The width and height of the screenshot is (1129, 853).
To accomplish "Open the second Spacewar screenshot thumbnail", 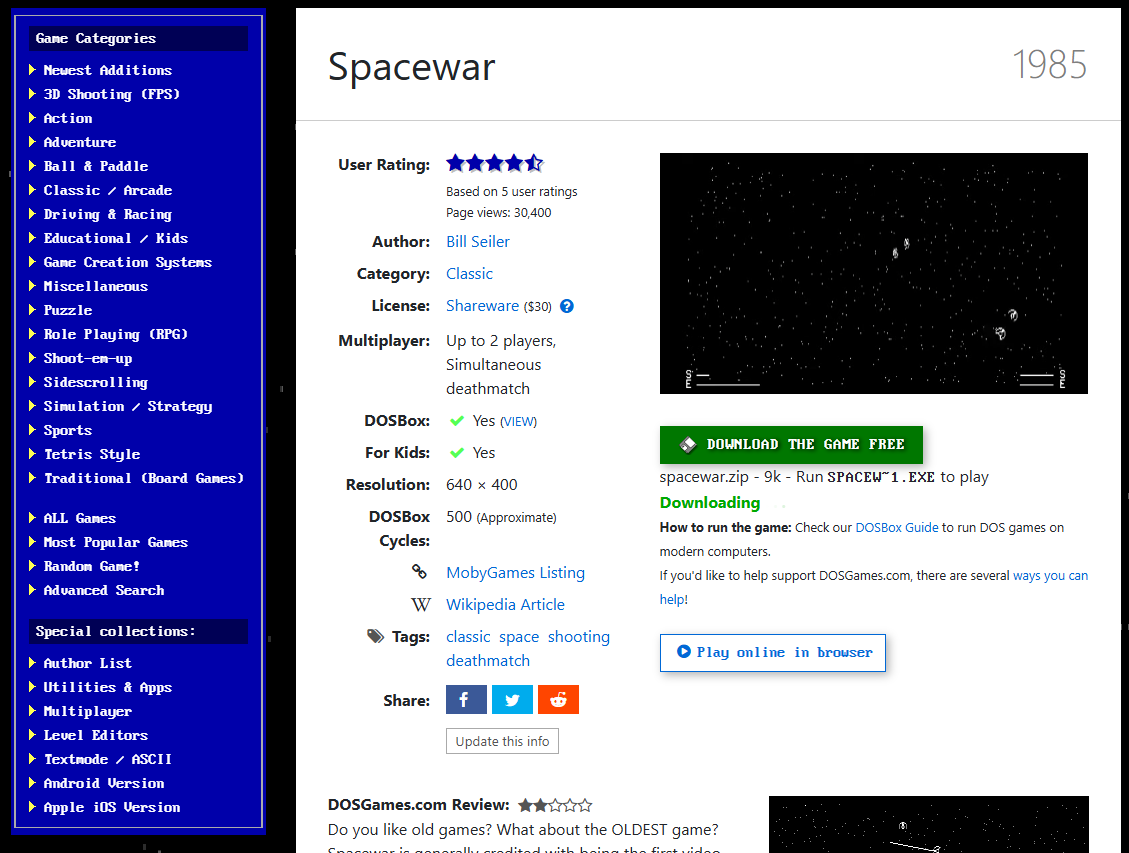I will [x=928, y=824].
